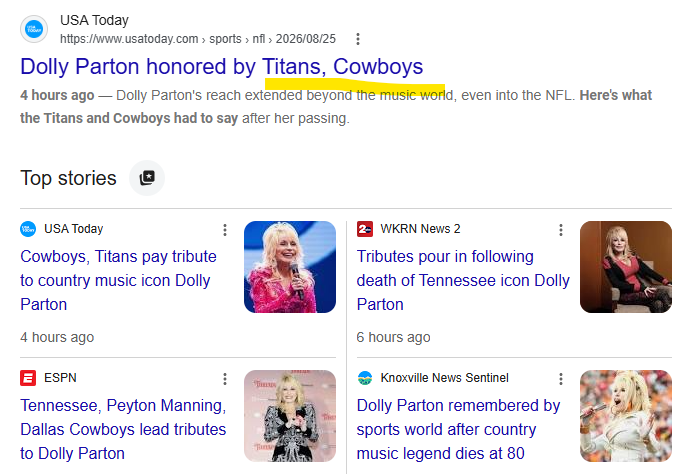696x474 pixels.
Task: Open the three-dot menu for WKRN News 2 story
Action: pyautogui.click(x=561, y=229)
